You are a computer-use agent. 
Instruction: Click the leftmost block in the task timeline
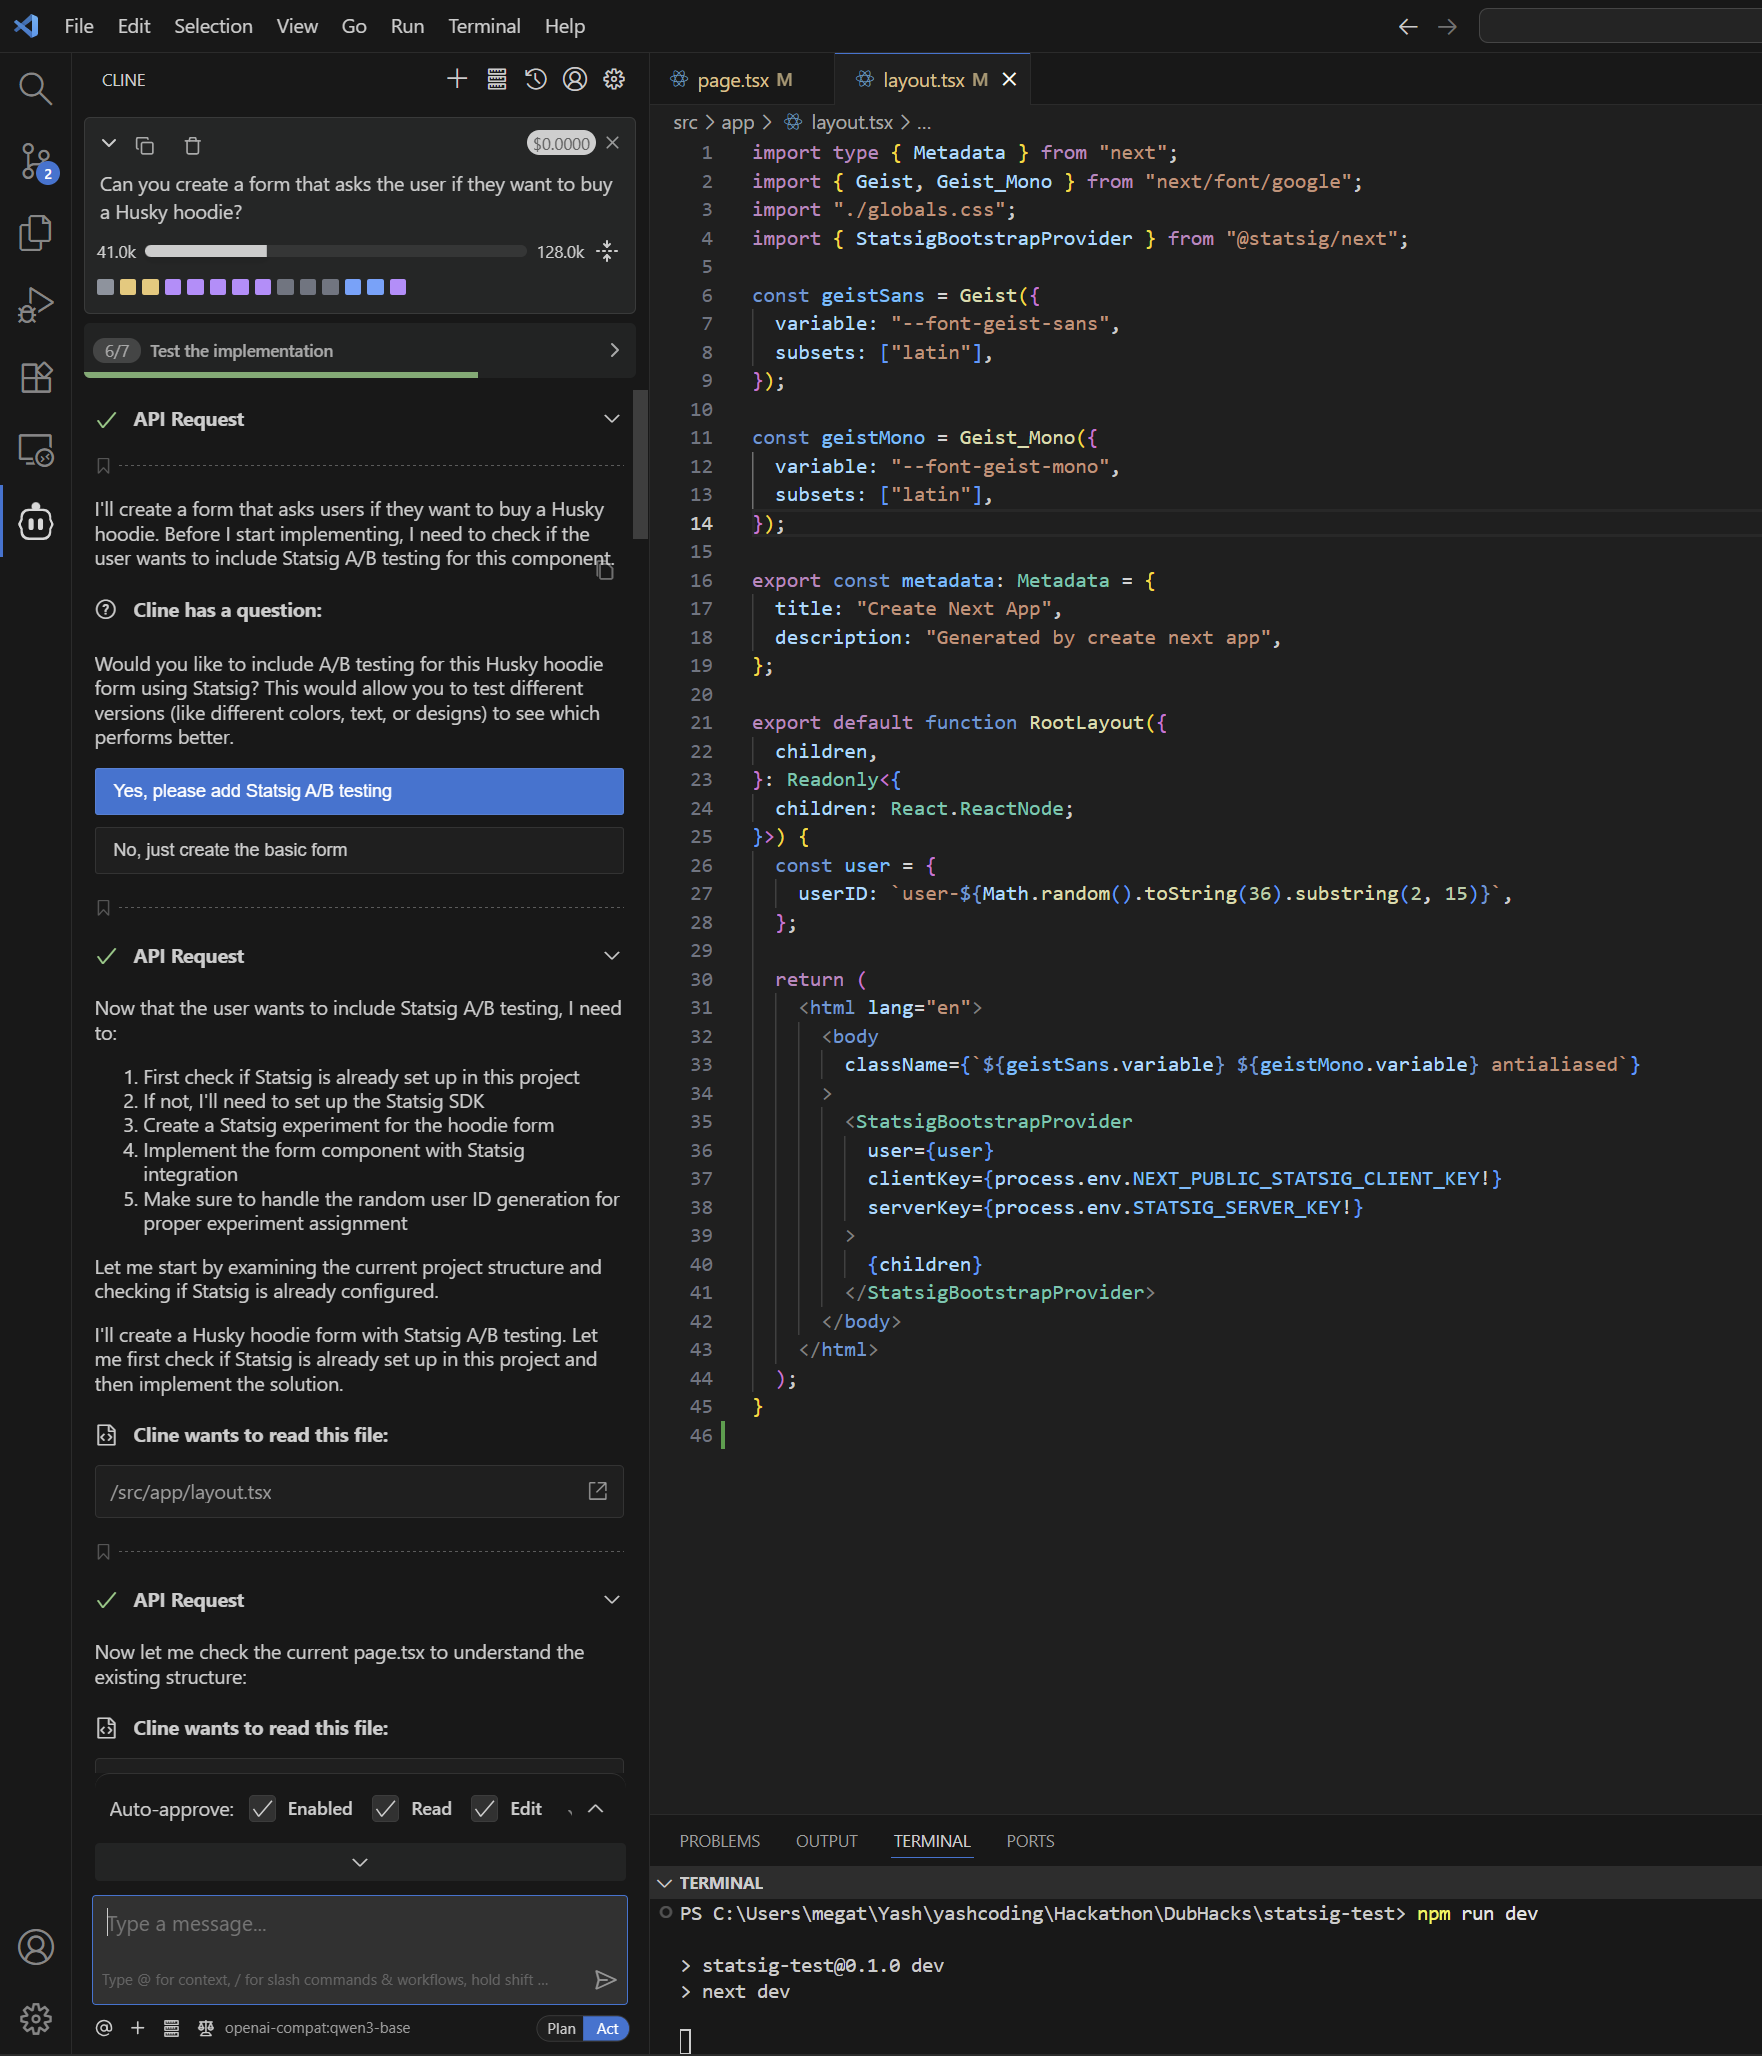pyautogui.click(x=105, y=287)
